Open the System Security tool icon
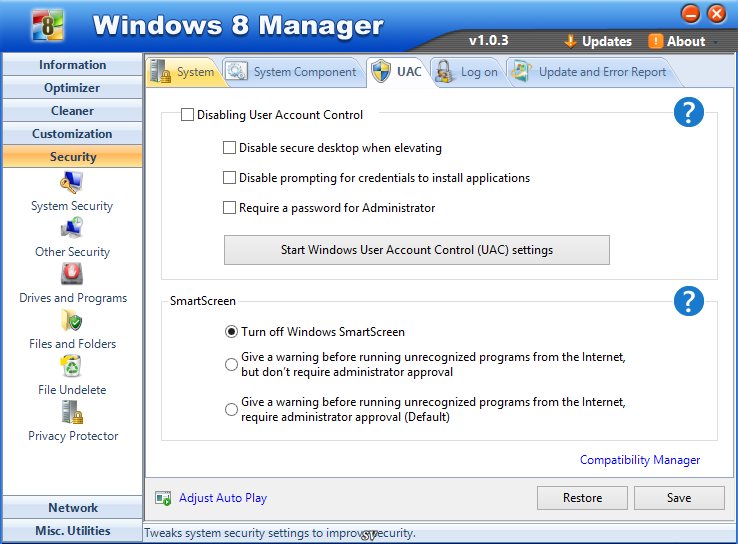Image resolution: width=738 pixels, height=544 pixels. (x=72, y=182)
